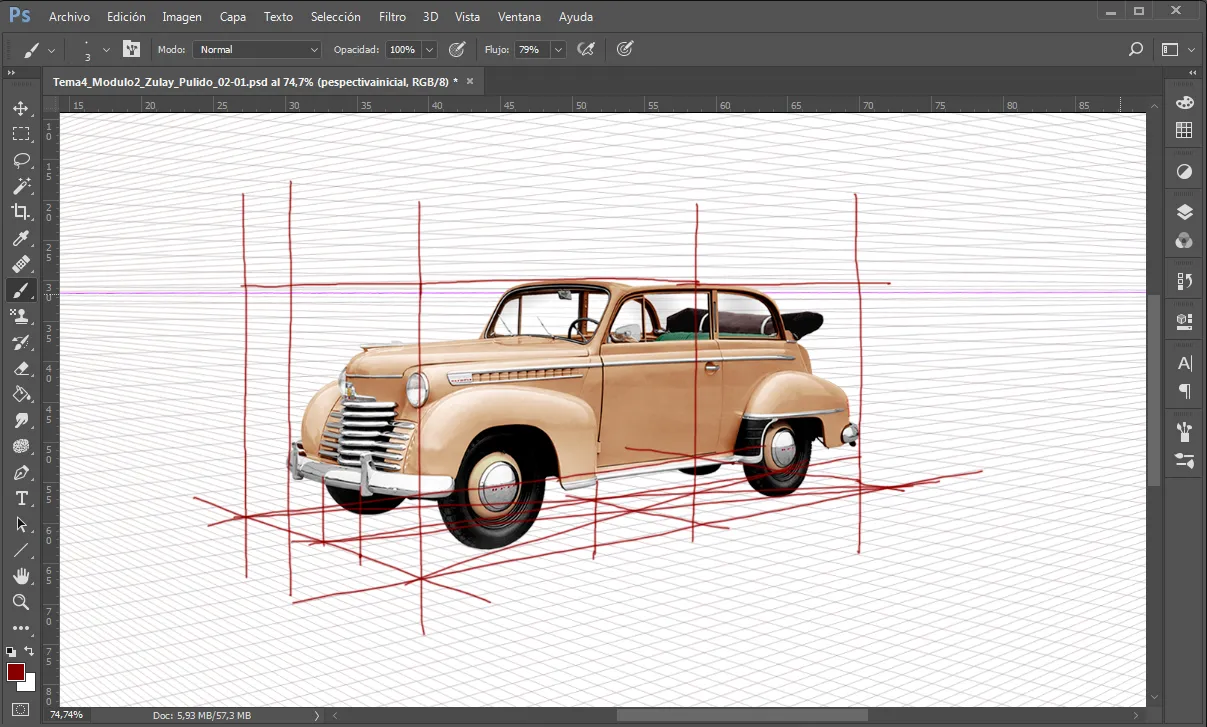This screenshot has width=1207, height=727.
Task: Select the Rectangular Marquee tool
Action: pyautogui.click(x=21, y=134)
